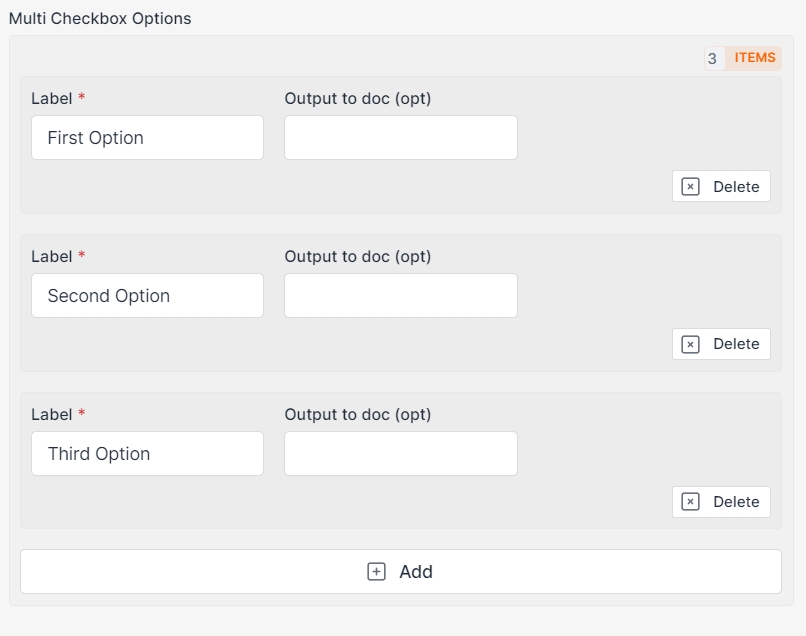Screen dimensions: 806x636
Task: Delete the First Option item
Action: point(721,187)
